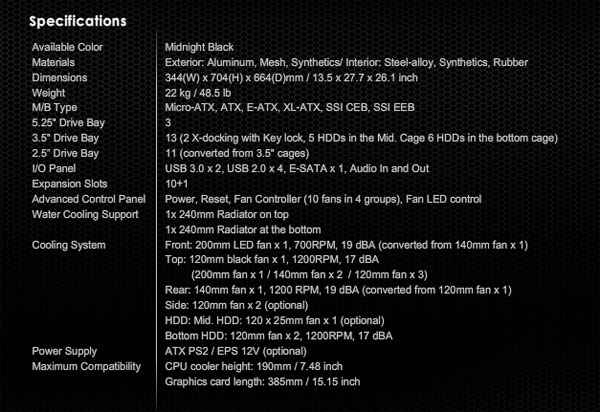
Task: Select the I/O Panel USB ports line
Action: click(x=297, y=169)
